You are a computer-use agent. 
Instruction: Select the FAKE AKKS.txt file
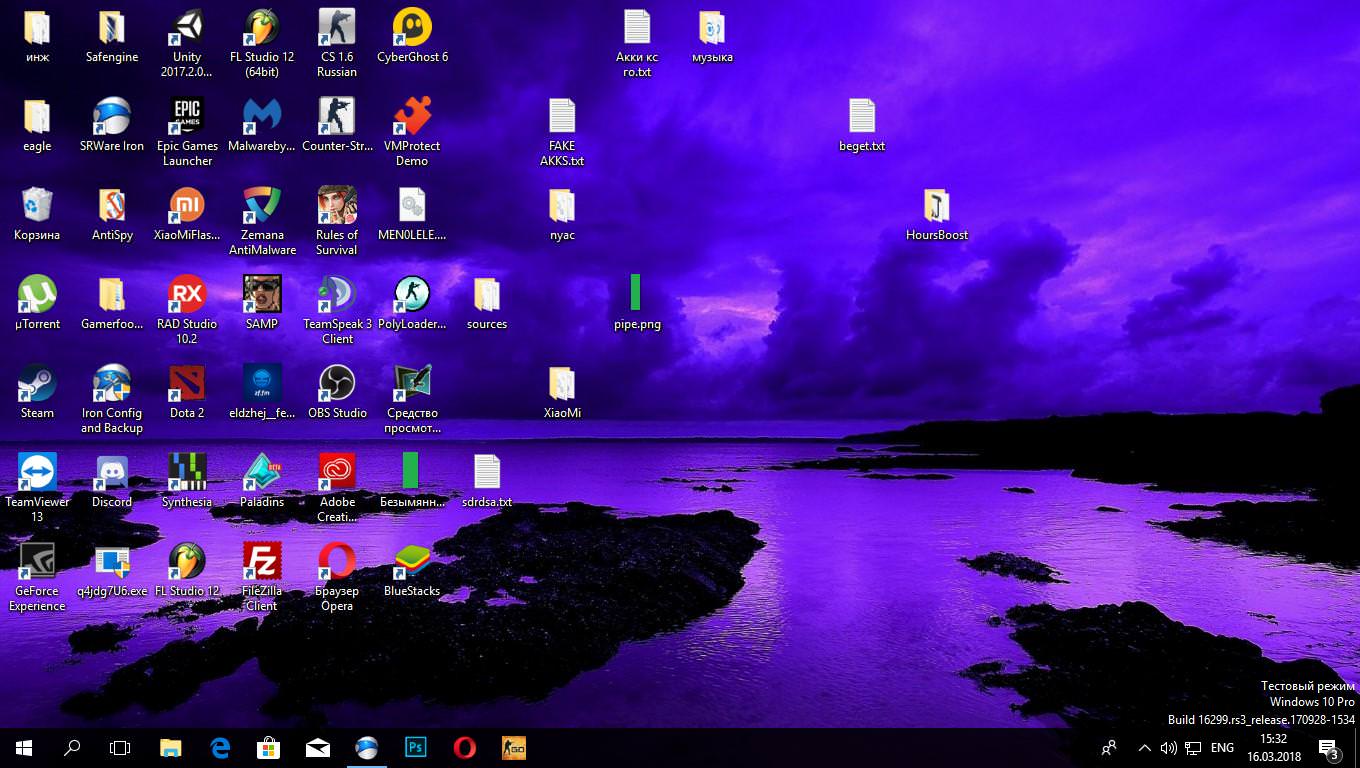point(562,133)
